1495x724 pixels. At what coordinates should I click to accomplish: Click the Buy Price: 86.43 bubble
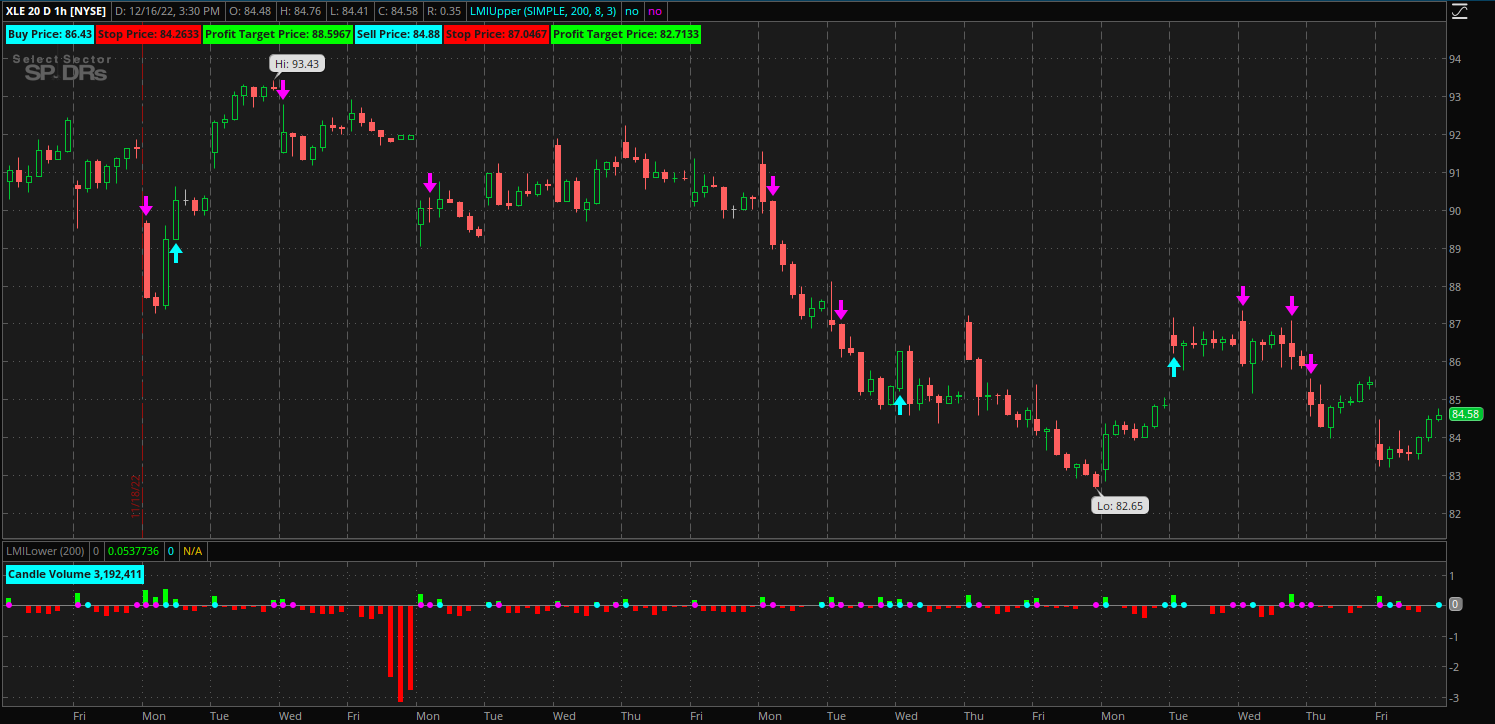point(48,33)
